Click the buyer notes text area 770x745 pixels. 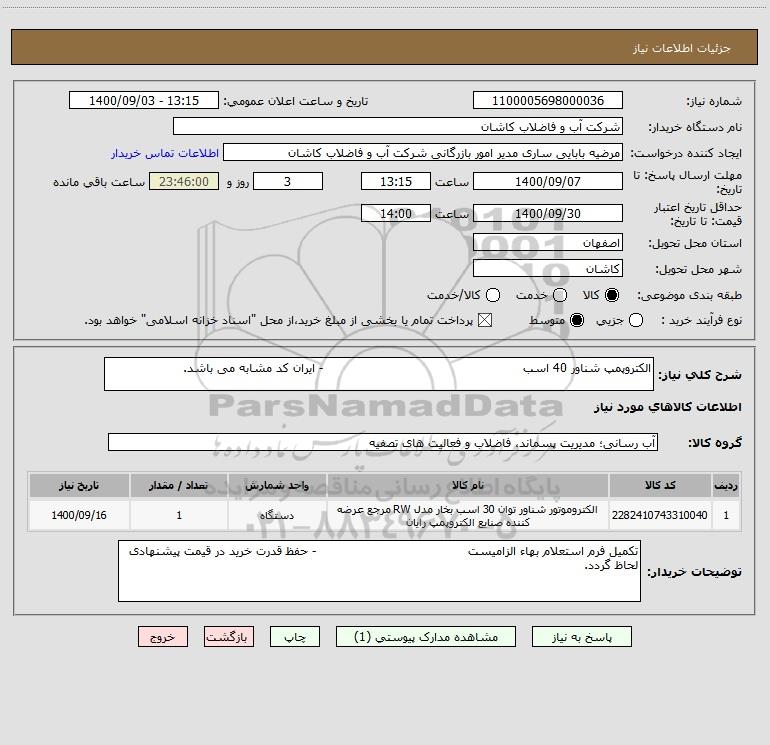pyautogui.click(x=379, y=571)
